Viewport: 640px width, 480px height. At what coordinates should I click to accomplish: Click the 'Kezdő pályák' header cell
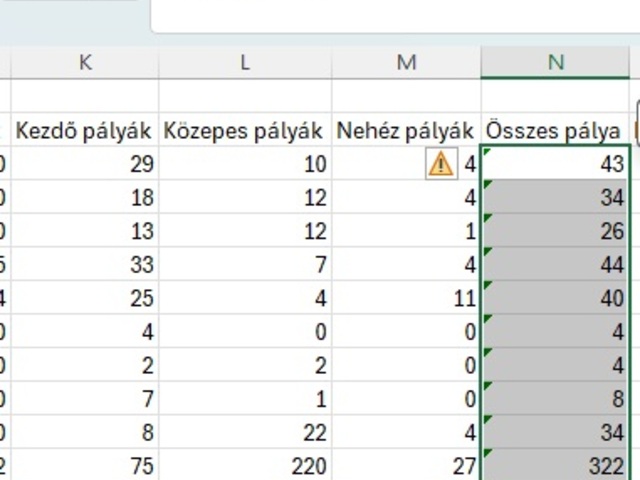click(x=84, y=131)
